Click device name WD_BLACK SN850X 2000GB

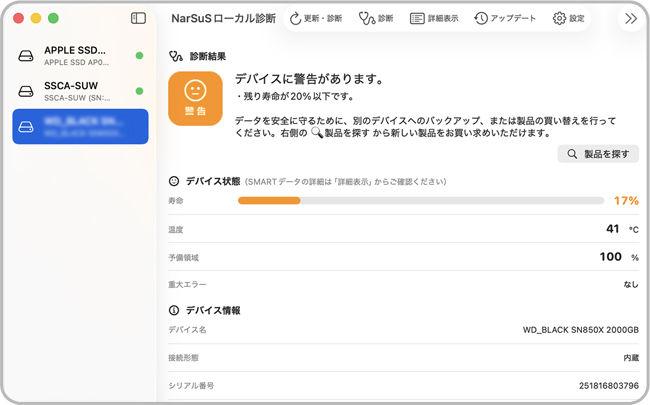pyautogui.click(x=580, y=330)
